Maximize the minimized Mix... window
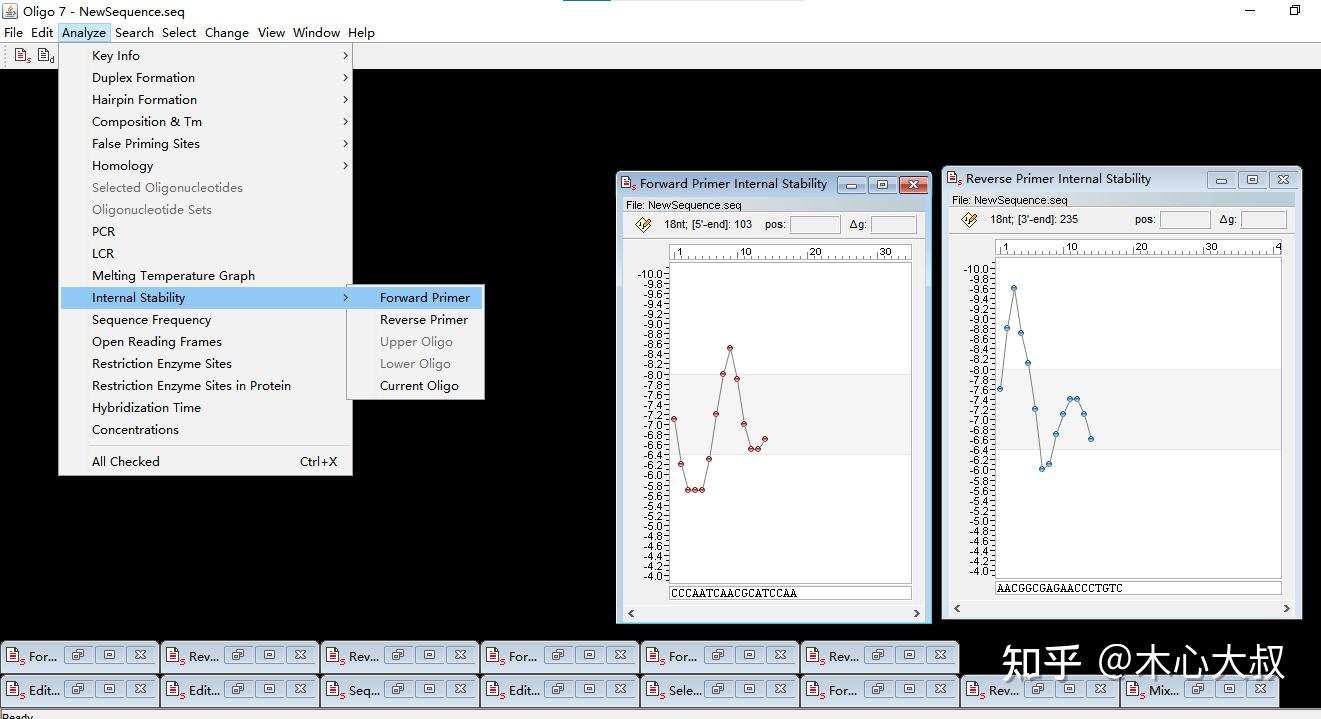The image size is (1321, 719). 1229,689
